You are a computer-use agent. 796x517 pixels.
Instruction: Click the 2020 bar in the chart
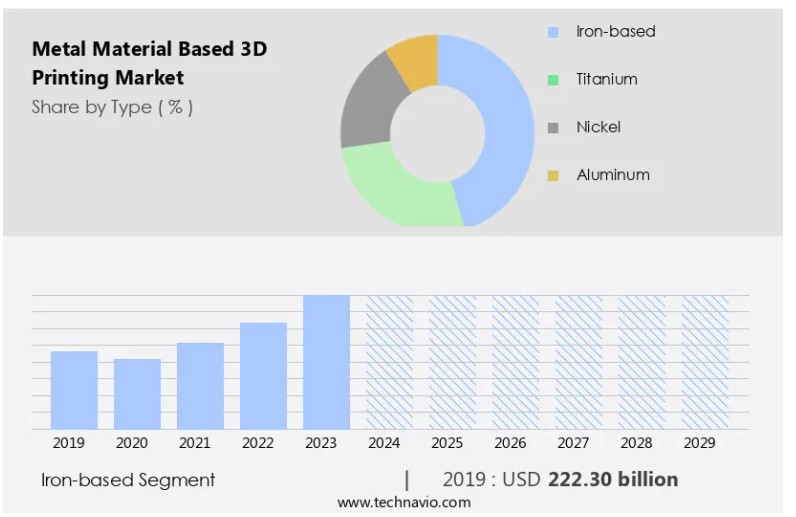click(137, 394)
